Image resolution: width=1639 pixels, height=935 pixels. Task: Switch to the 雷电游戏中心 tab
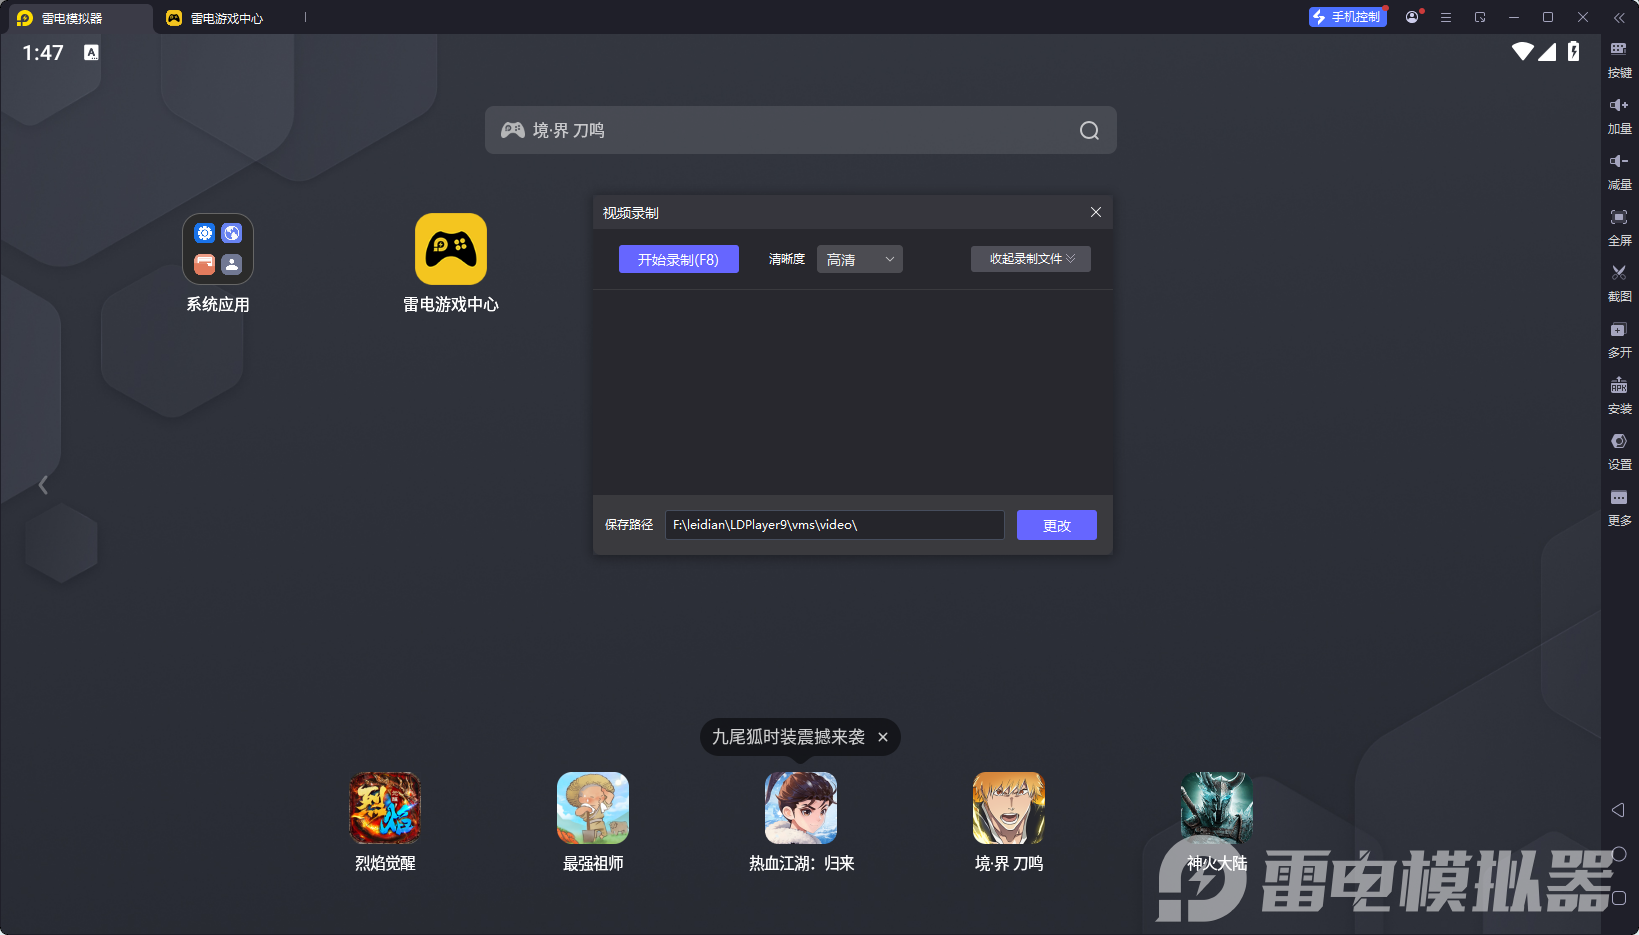point(216,18)
